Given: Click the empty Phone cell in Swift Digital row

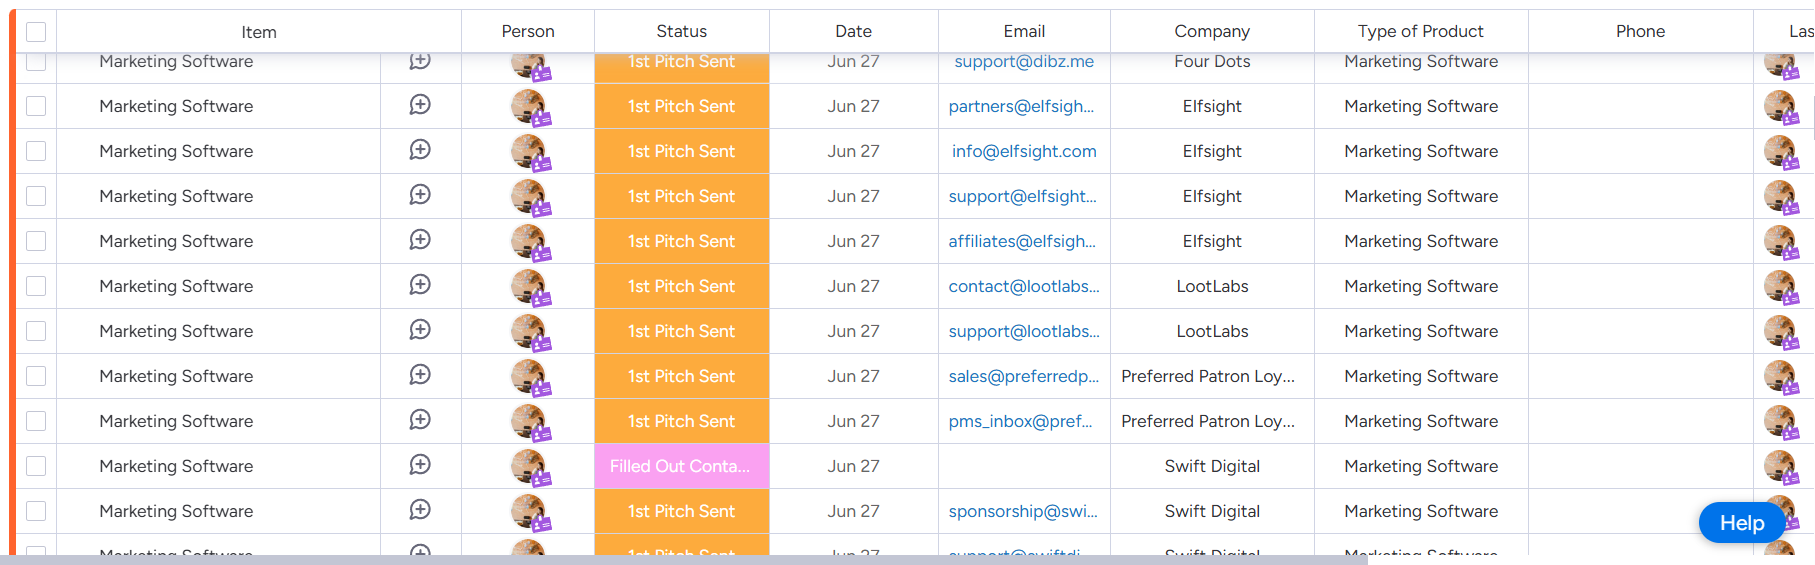Looking at the screenshot, I should [x=1640, y=466].
